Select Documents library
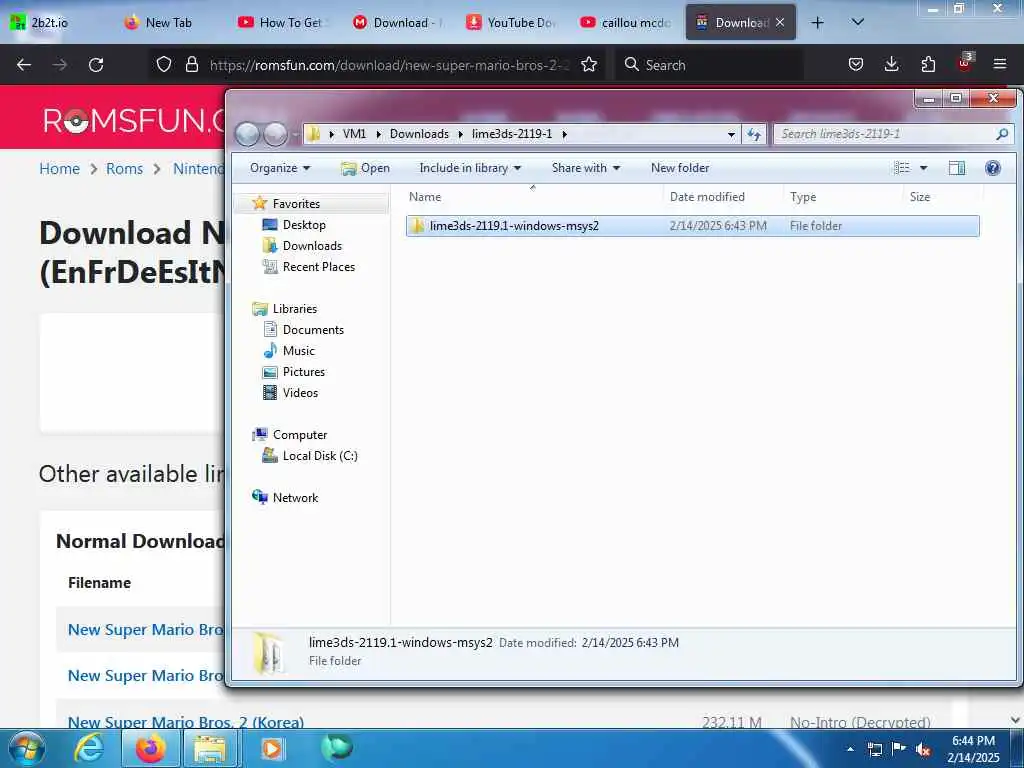 [313, 330]
